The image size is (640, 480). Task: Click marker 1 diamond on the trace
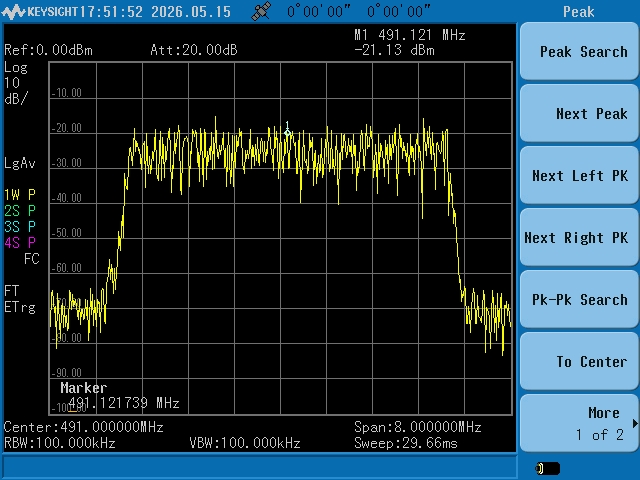(x=287, y=132)
